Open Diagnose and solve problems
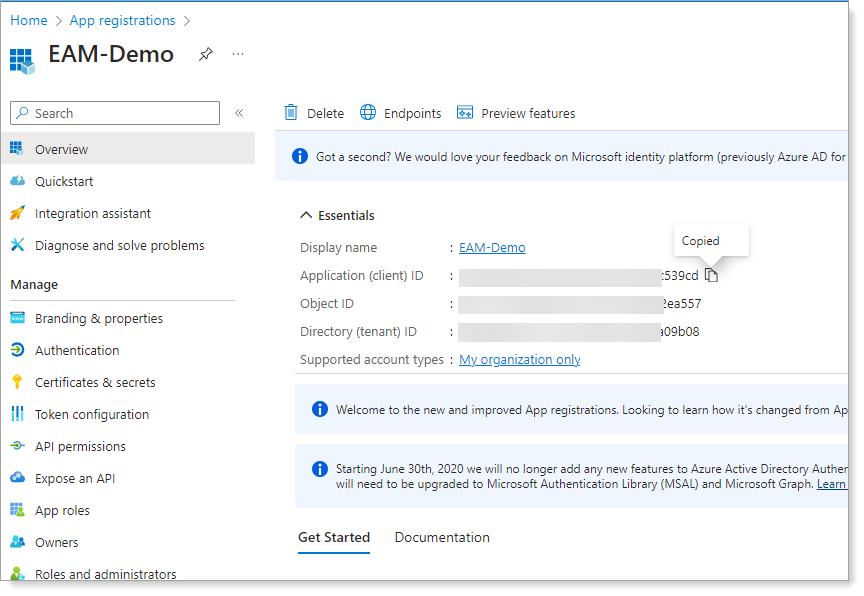The width and height of the screenshot is (864, 596). 119,245
